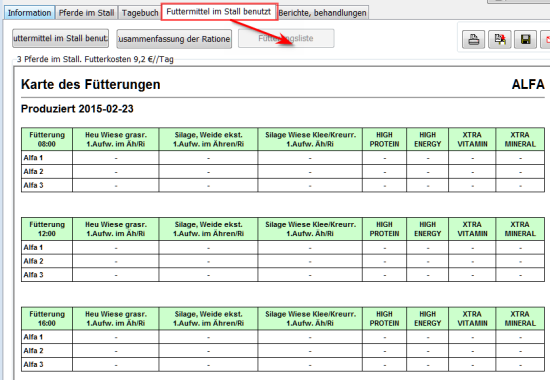The height and width of the screenshot is (380, 550).
Task: Click the ALFA stable name heading
Action: point(528,85)
